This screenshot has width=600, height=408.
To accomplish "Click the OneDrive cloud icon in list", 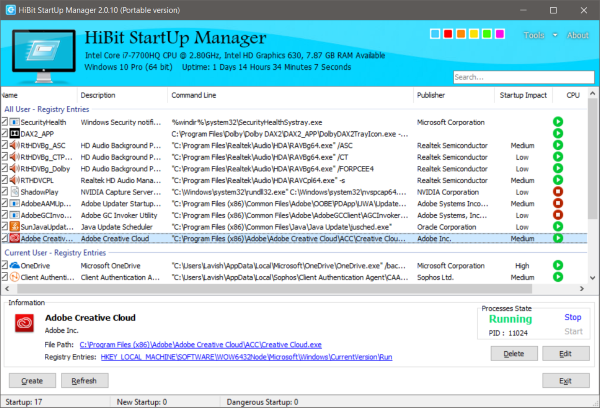I will [x=14, y=266].
